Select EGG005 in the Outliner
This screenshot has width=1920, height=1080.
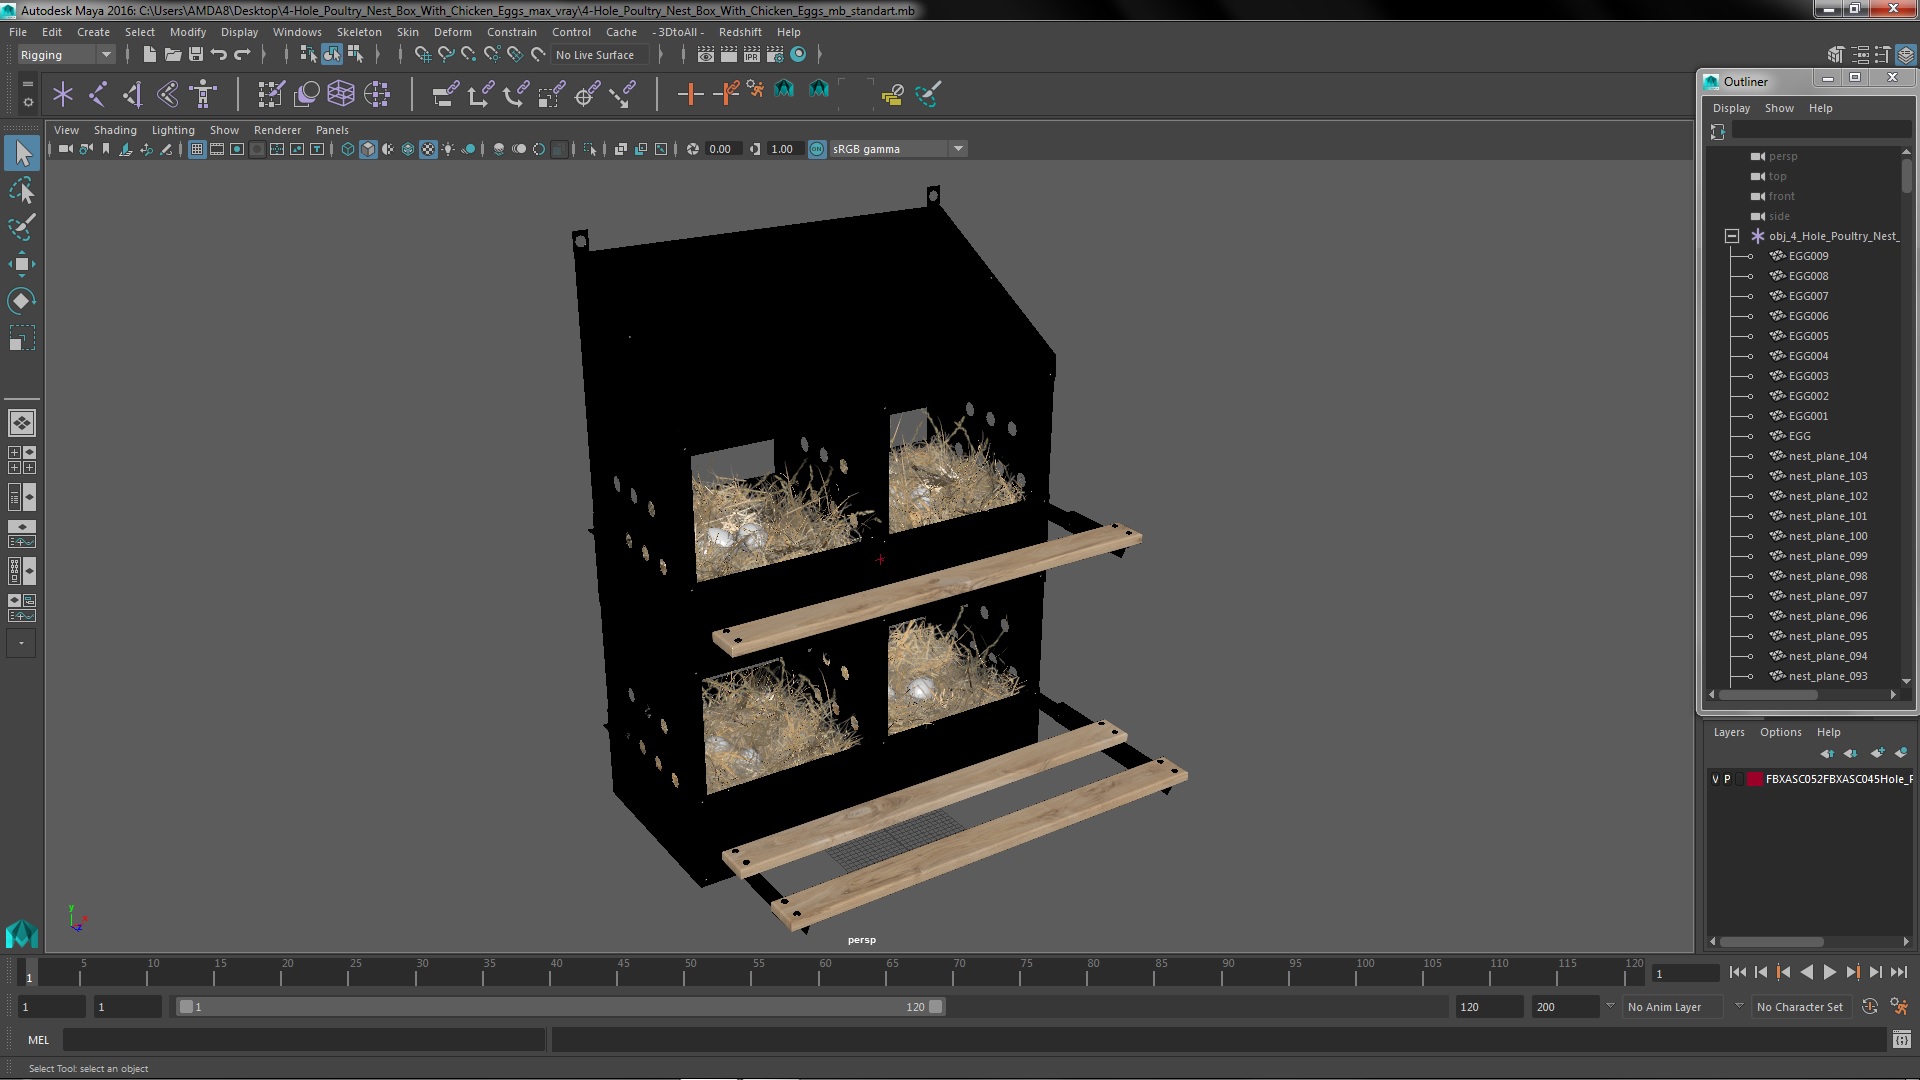coord(1808,336)
